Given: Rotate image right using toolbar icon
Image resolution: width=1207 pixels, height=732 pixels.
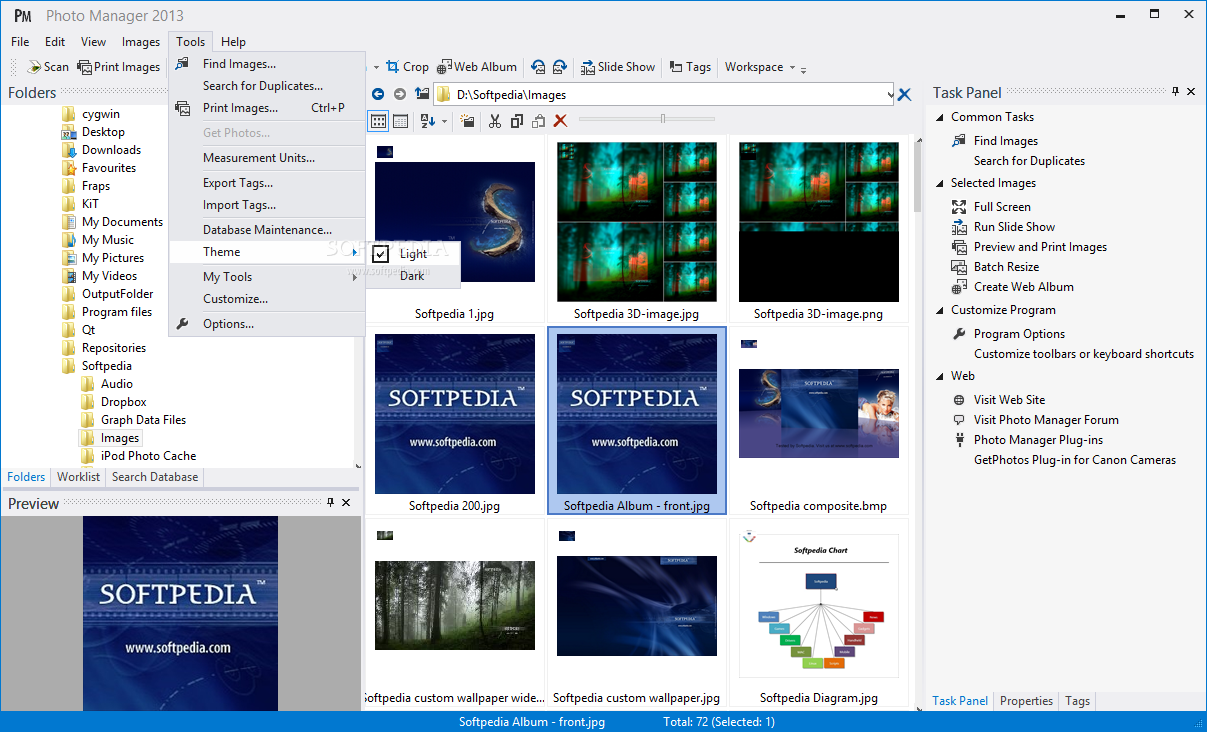Looking at the screenshot, I should [559, 67].
